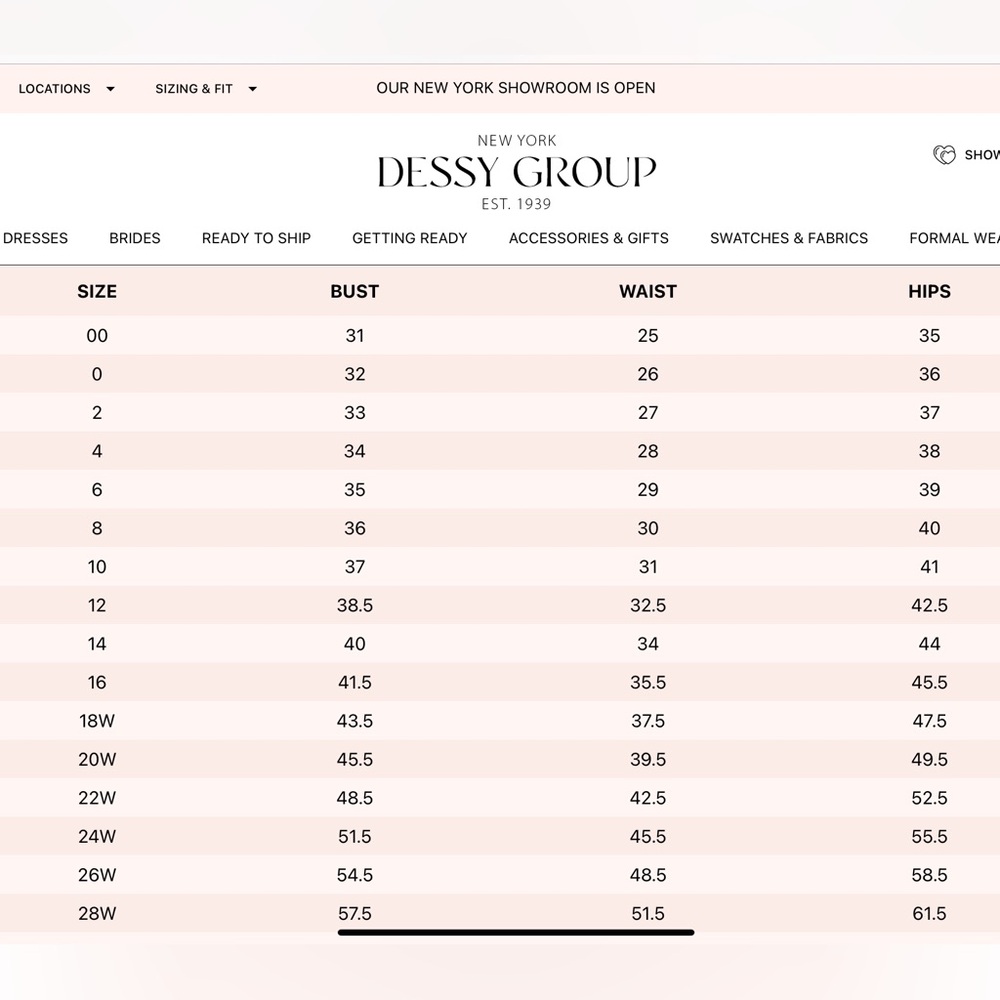The height and width of the screenshot is (1000, 1000).
Task: Go to the Brides section
Action: 135,238
